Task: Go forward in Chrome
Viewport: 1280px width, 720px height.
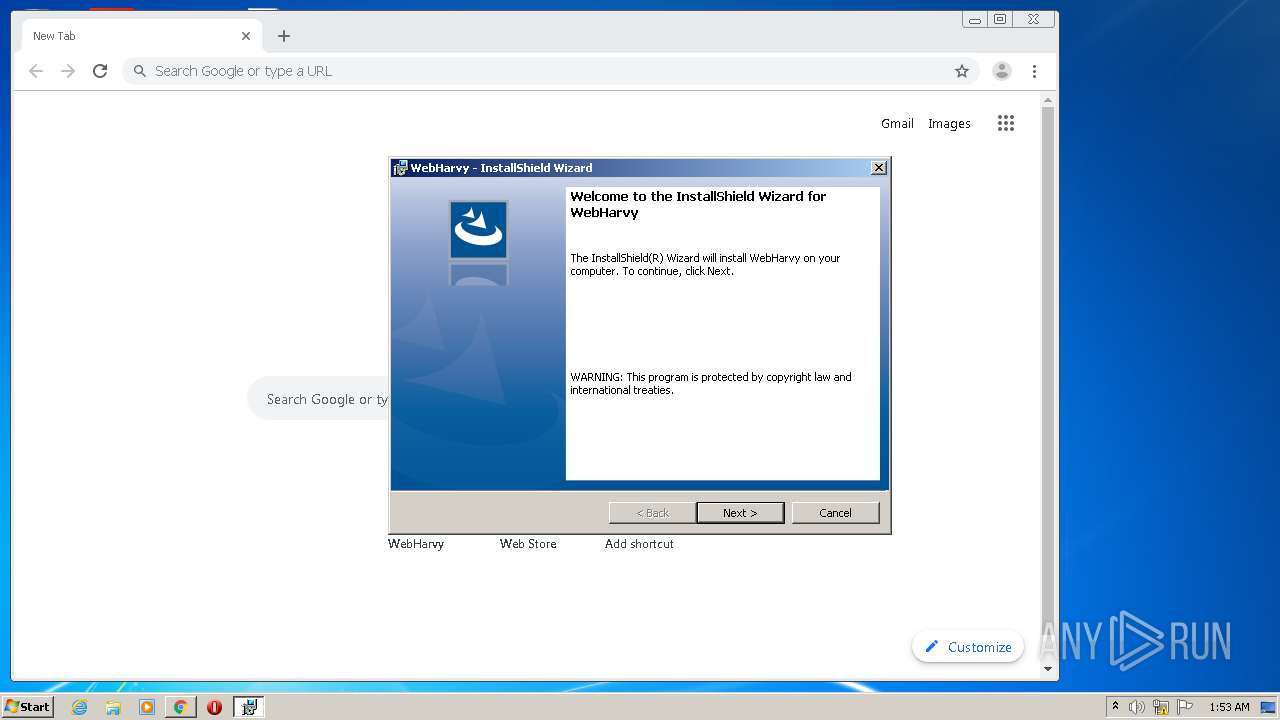Action: coord(68,71)
